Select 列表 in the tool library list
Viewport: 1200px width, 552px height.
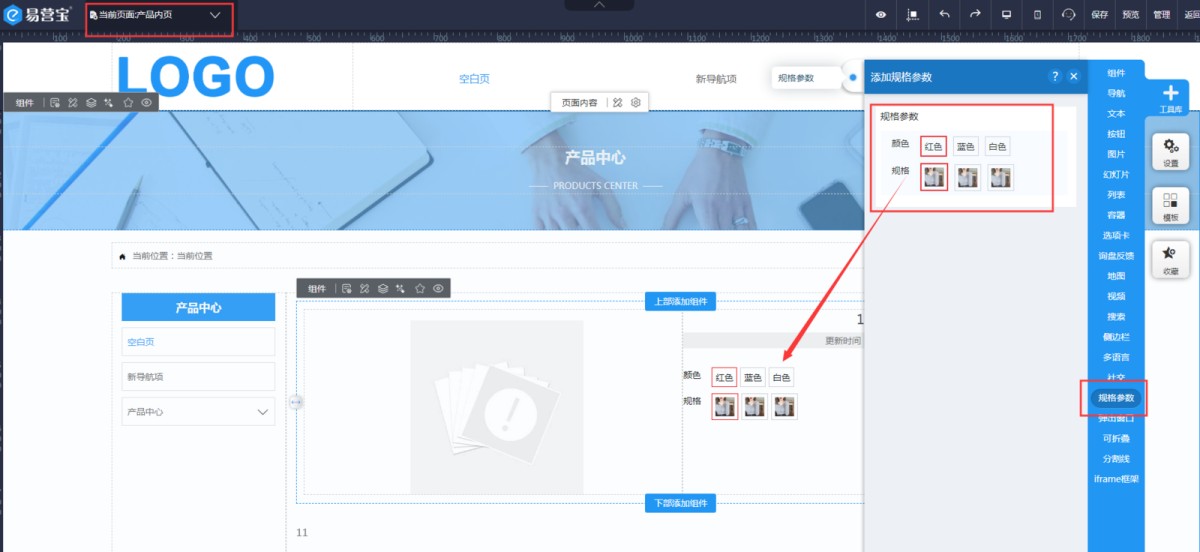click(1116, 195)
